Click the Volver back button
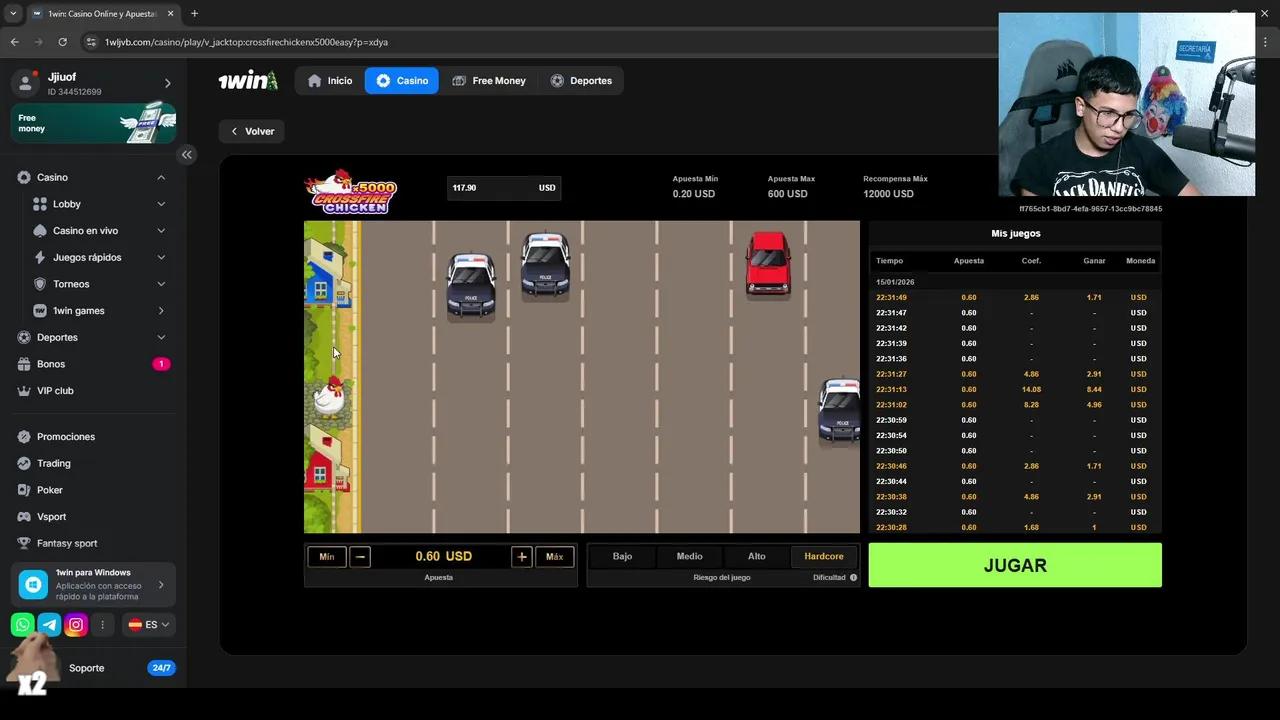 pos(252,131)
